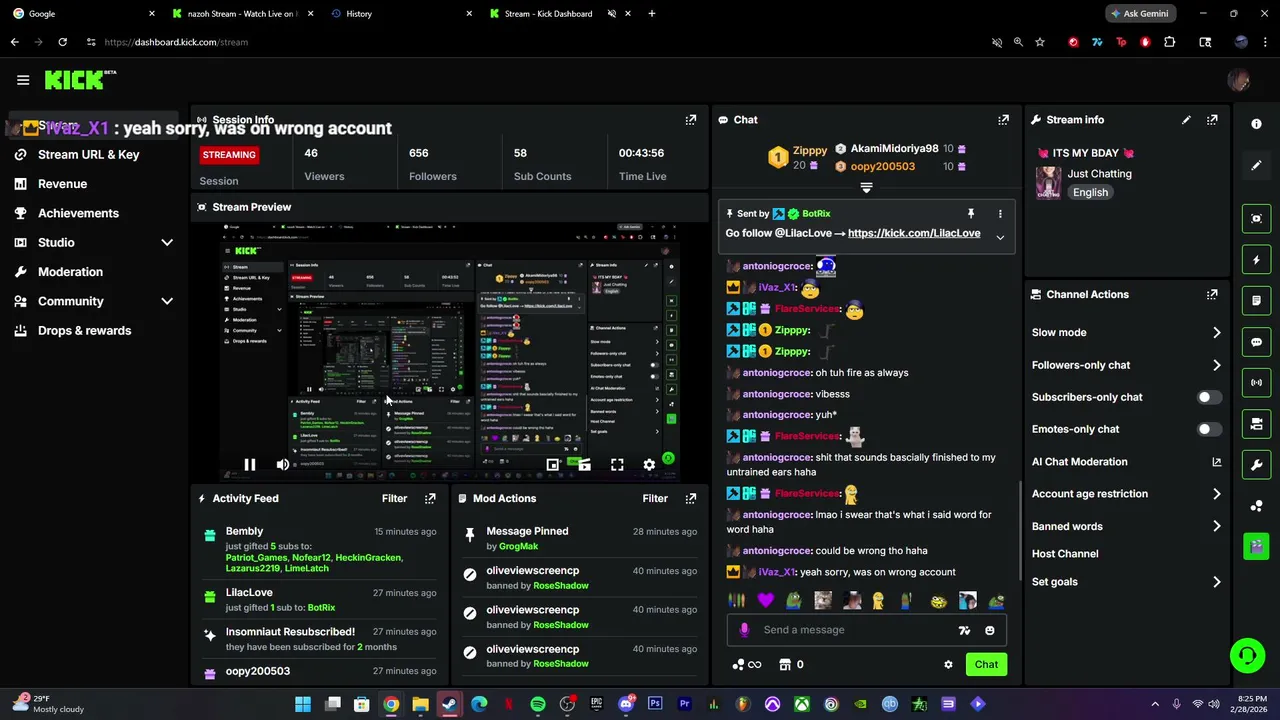Collapse the top gifters leaderboard in chat
Viewport: 1280px width, 720px height.
[x=866, y=188]
